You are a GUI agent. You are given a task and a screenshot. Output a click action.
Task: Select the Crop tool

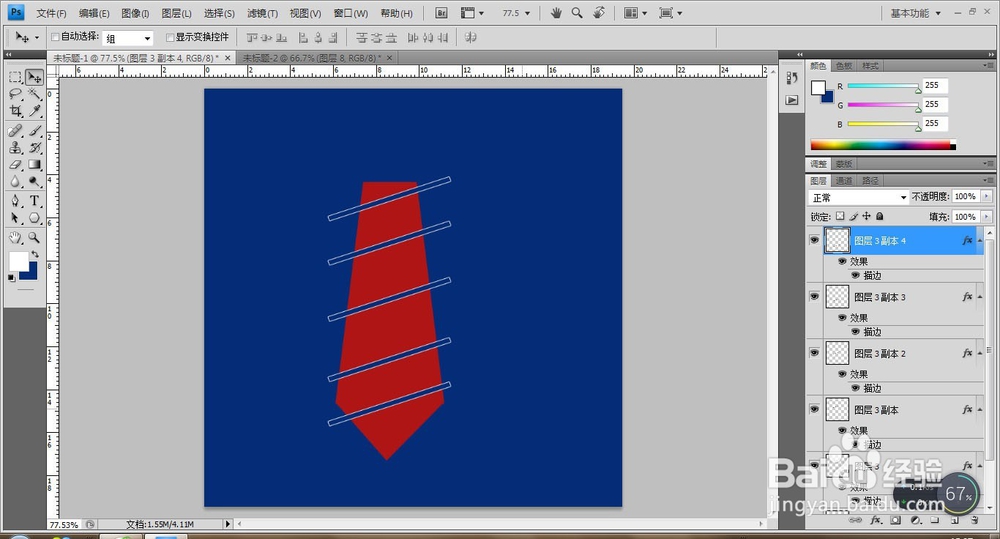[15, 112]
